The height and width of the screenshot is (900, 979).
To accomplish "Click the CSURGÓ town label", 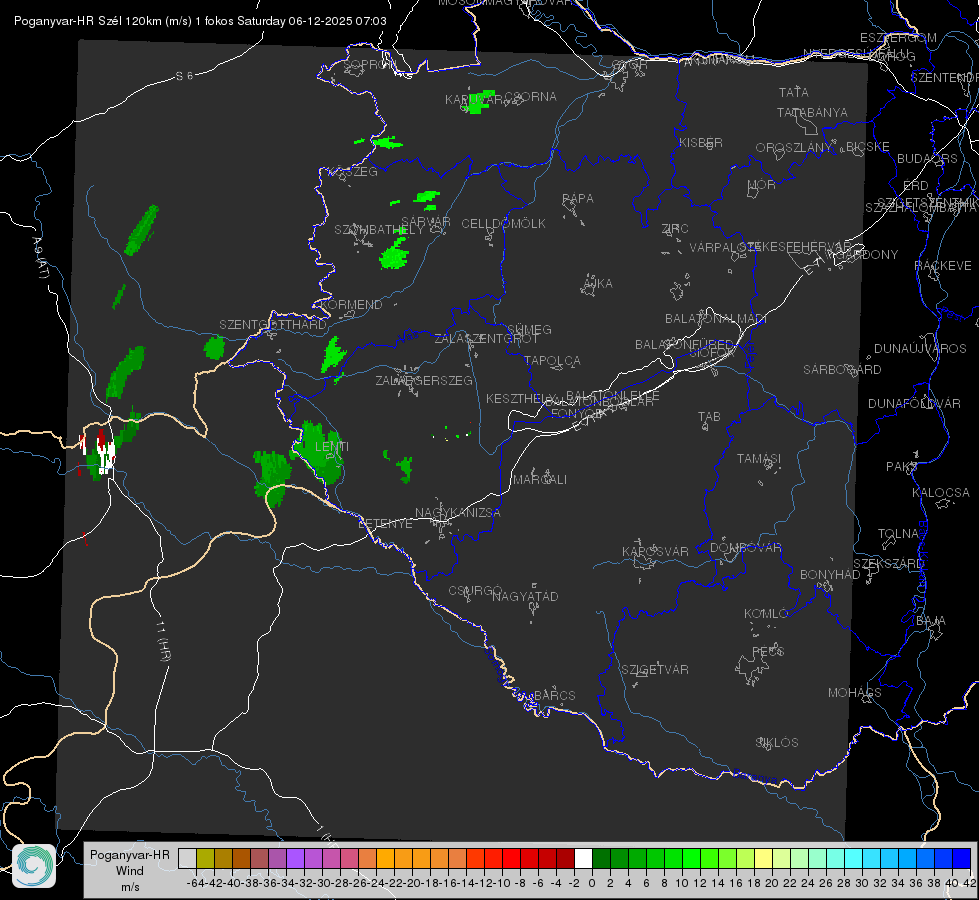I will (x=475, y=590).
